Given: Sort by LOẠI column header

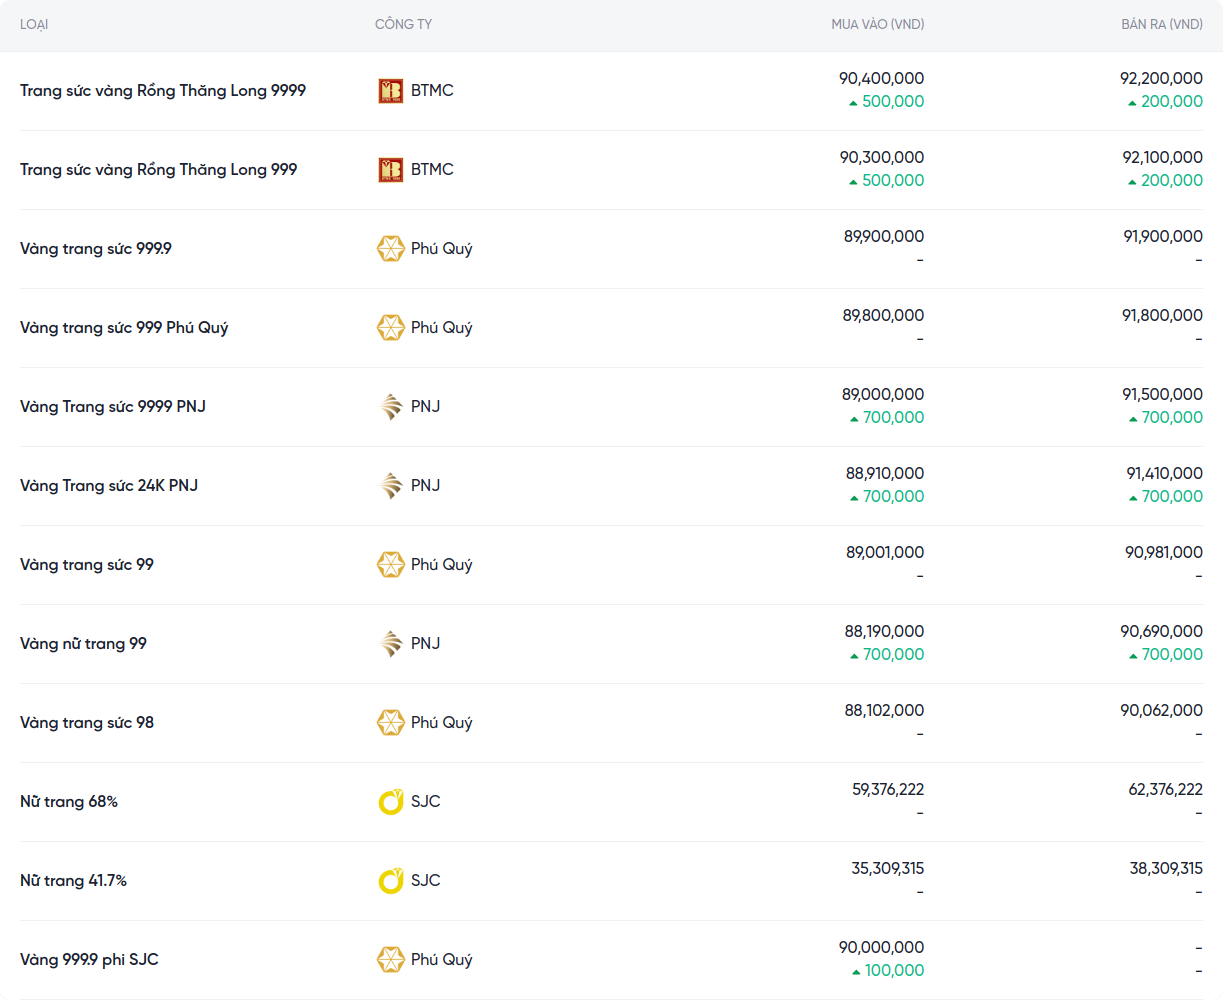Looking at the screenshot, I should click(34, 24).
